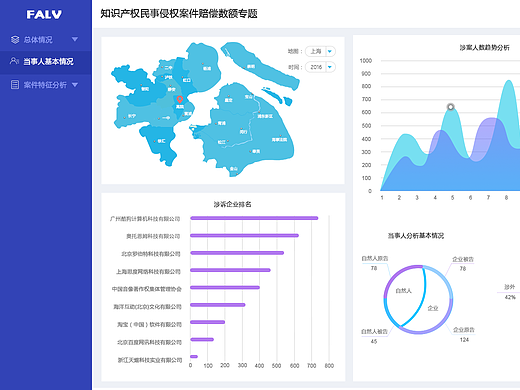The image size is (520, 390).
Task: Click the 浦东新区 district on the map
Action: point(265,116)
